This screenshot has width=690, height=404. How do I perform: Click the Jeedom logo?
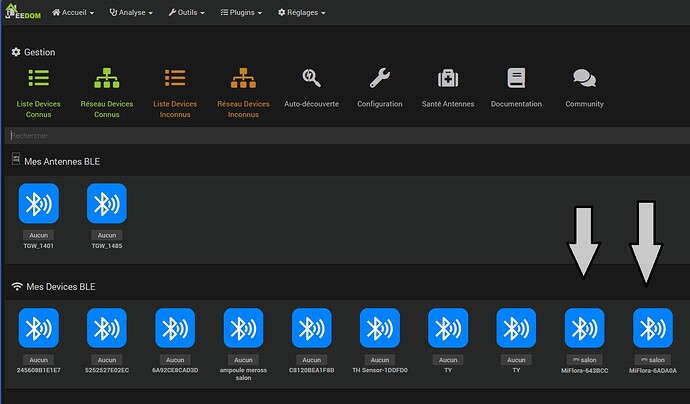coord(23,11)
